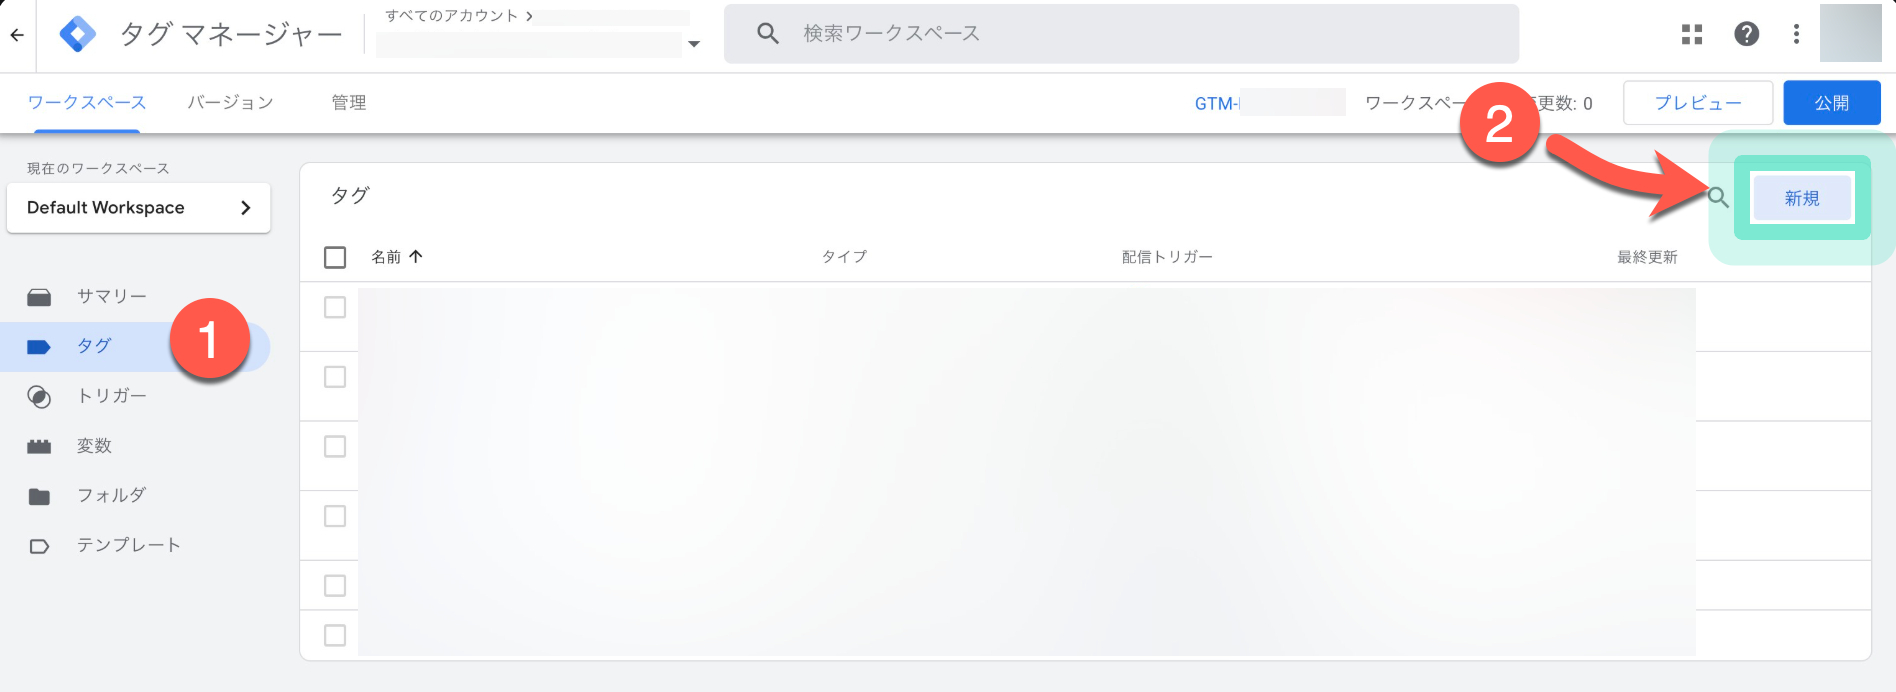
Task: Open the Google apps grid icon
Action: click(1692, 33)
